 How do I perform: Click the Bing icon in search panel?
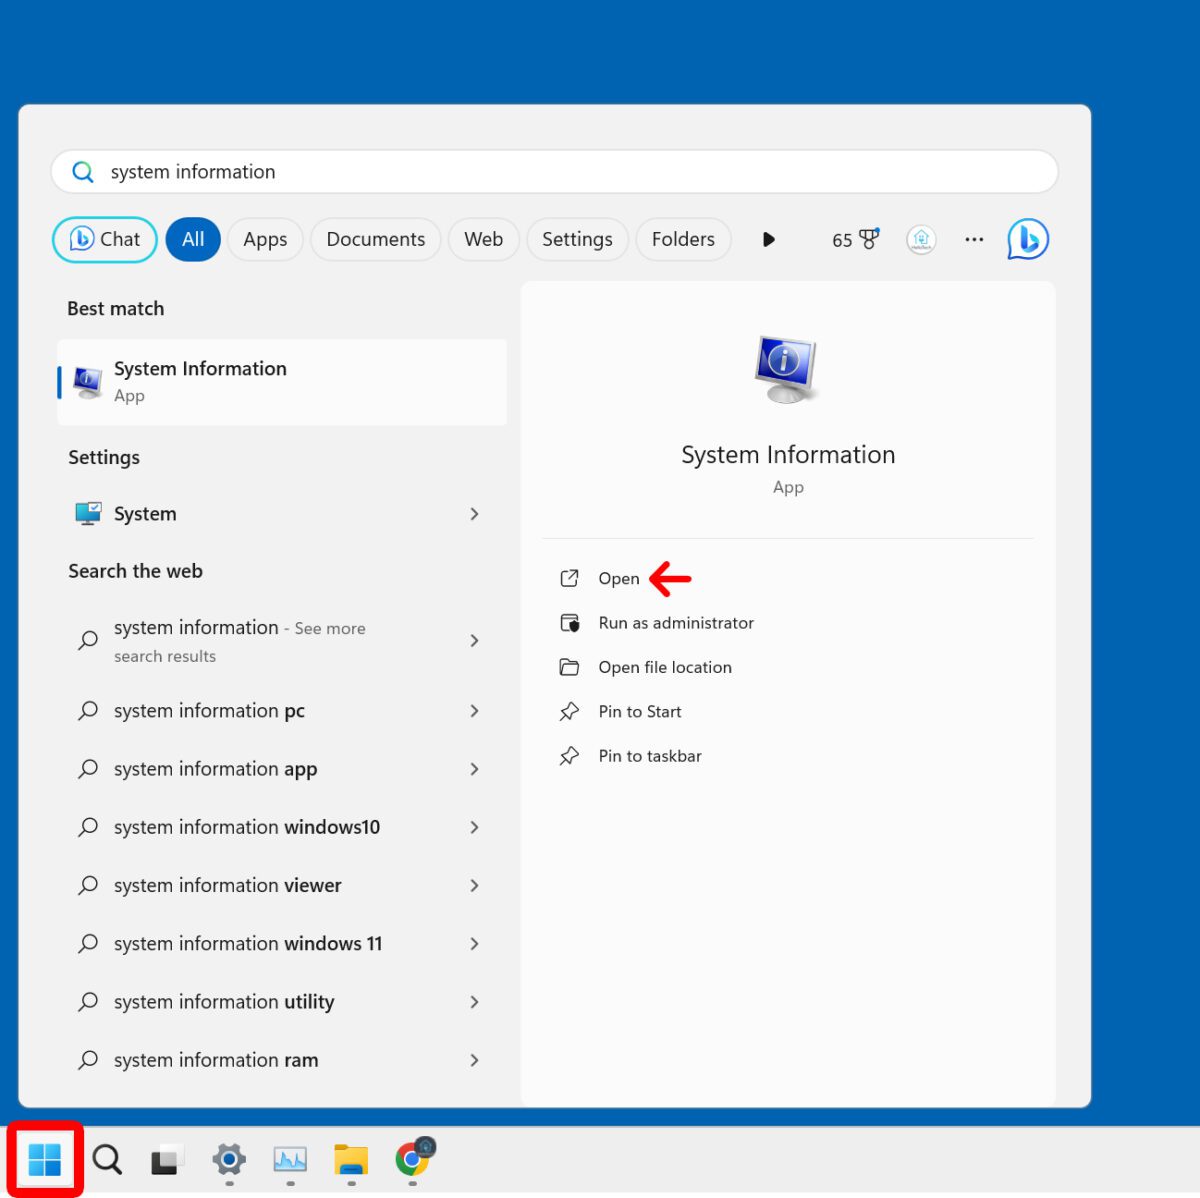[x=1027, y=240]
